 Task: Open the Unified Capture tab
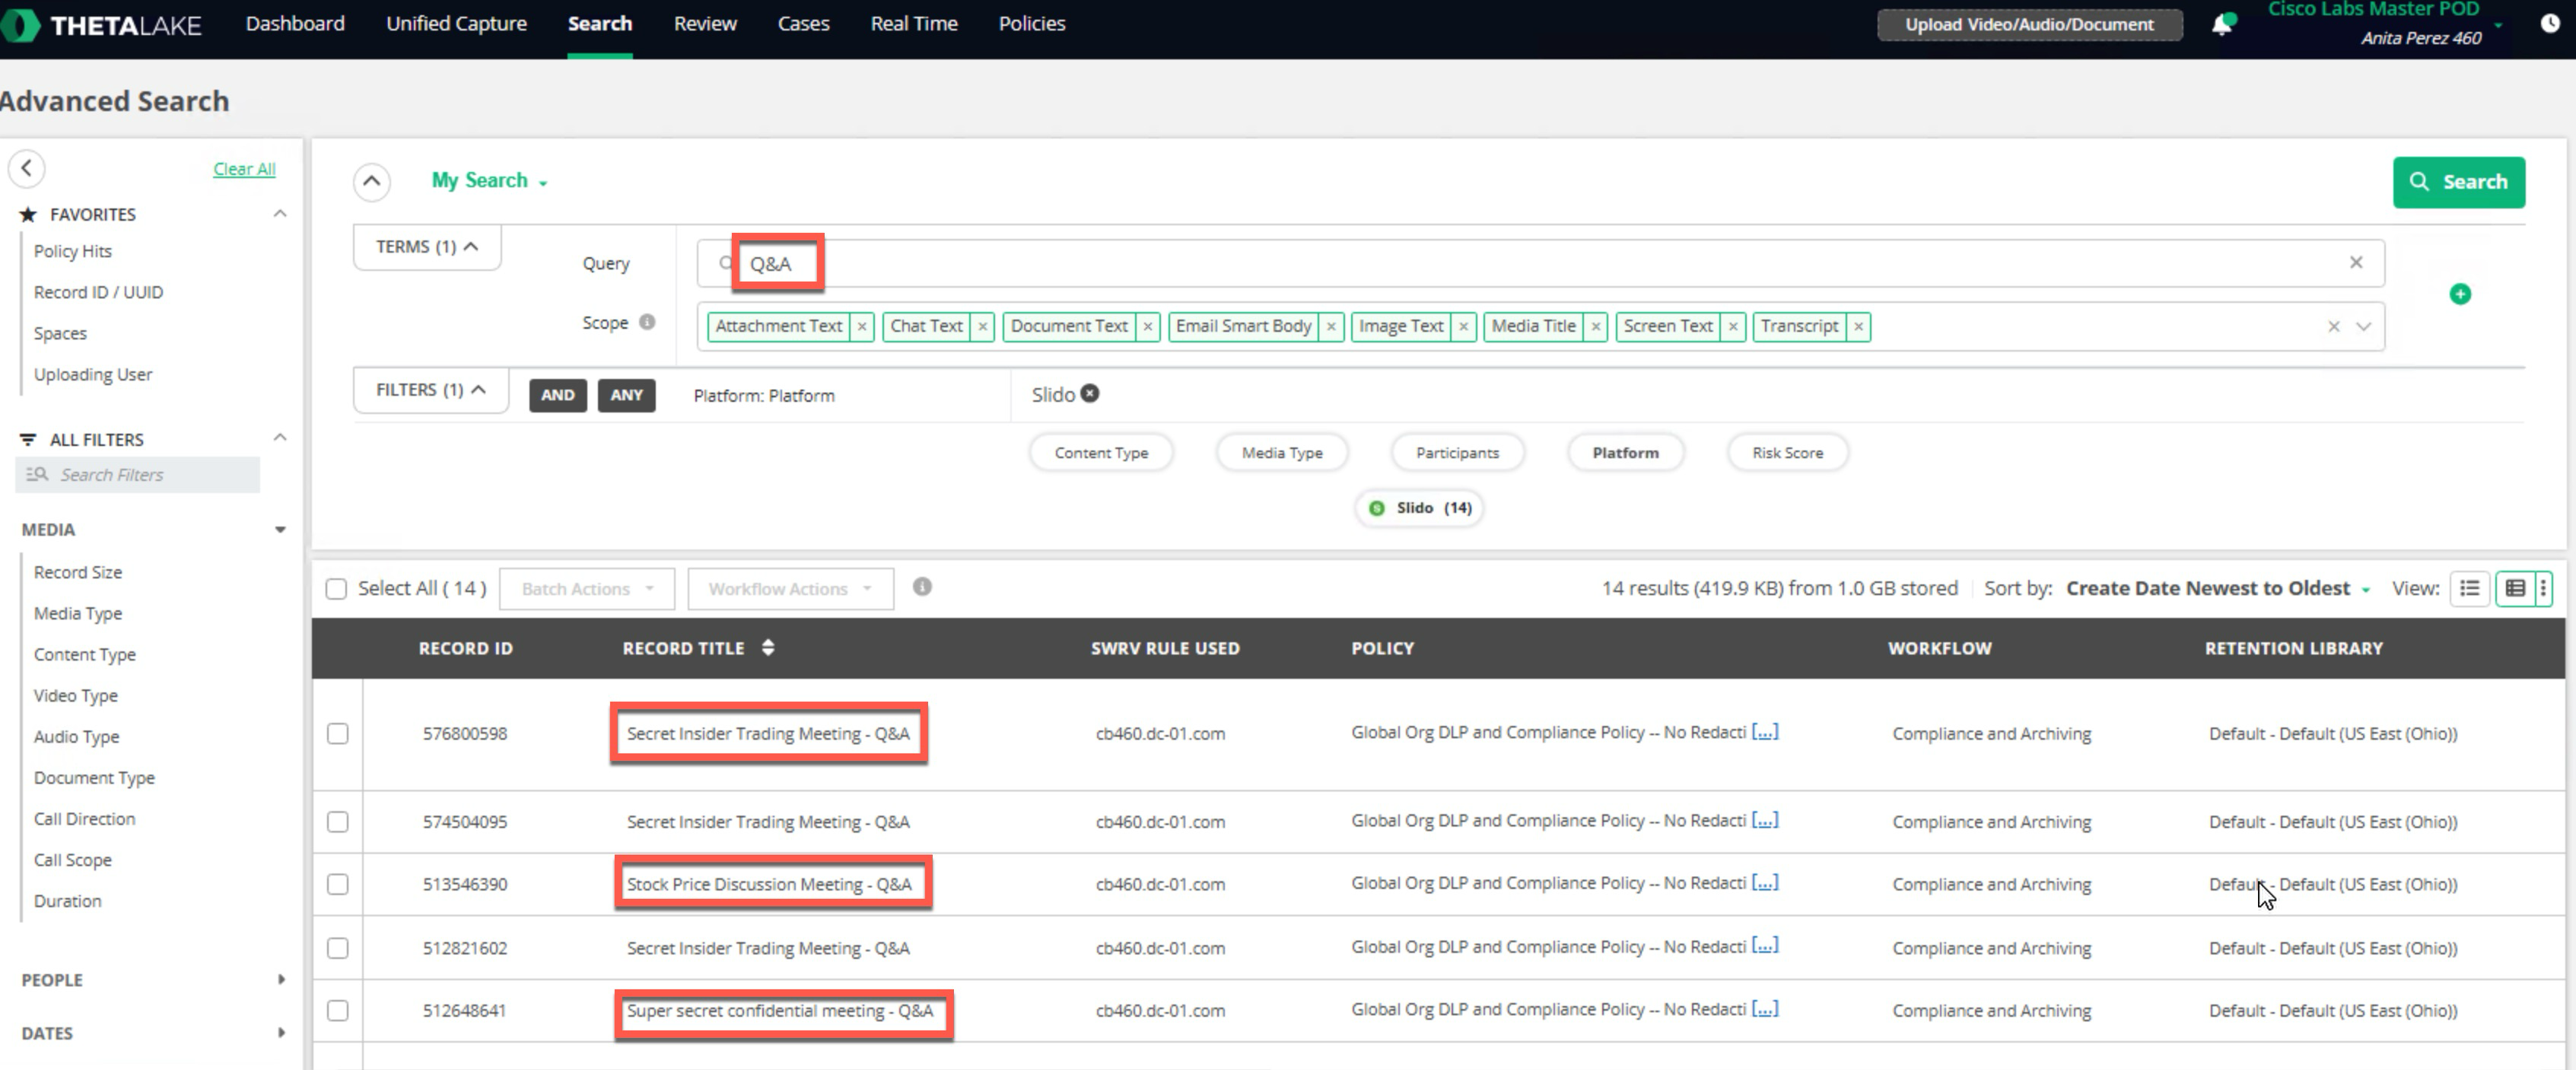[456, 24]
